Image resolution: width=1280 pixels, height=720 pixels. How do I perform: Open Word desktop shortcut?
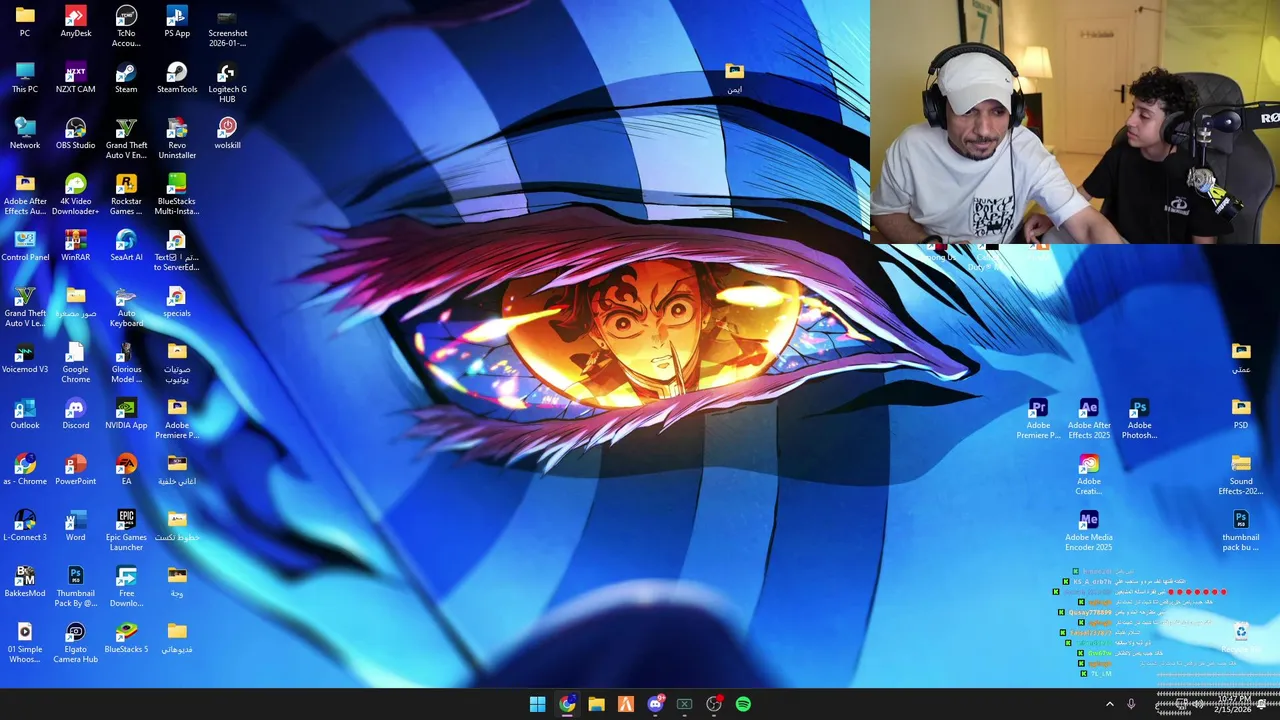(x=76, y=526)
